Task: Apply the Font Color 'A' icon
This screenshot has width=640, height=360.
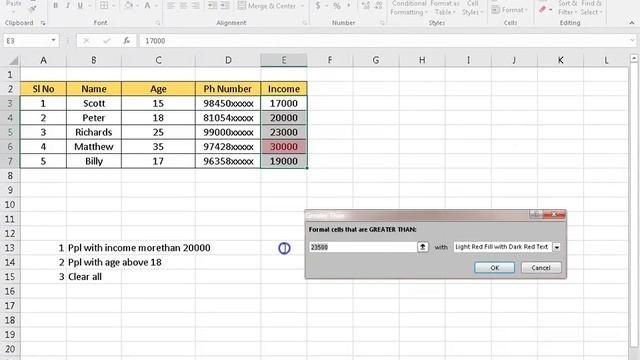Action: pyautogui.click(x=147, y=5)
